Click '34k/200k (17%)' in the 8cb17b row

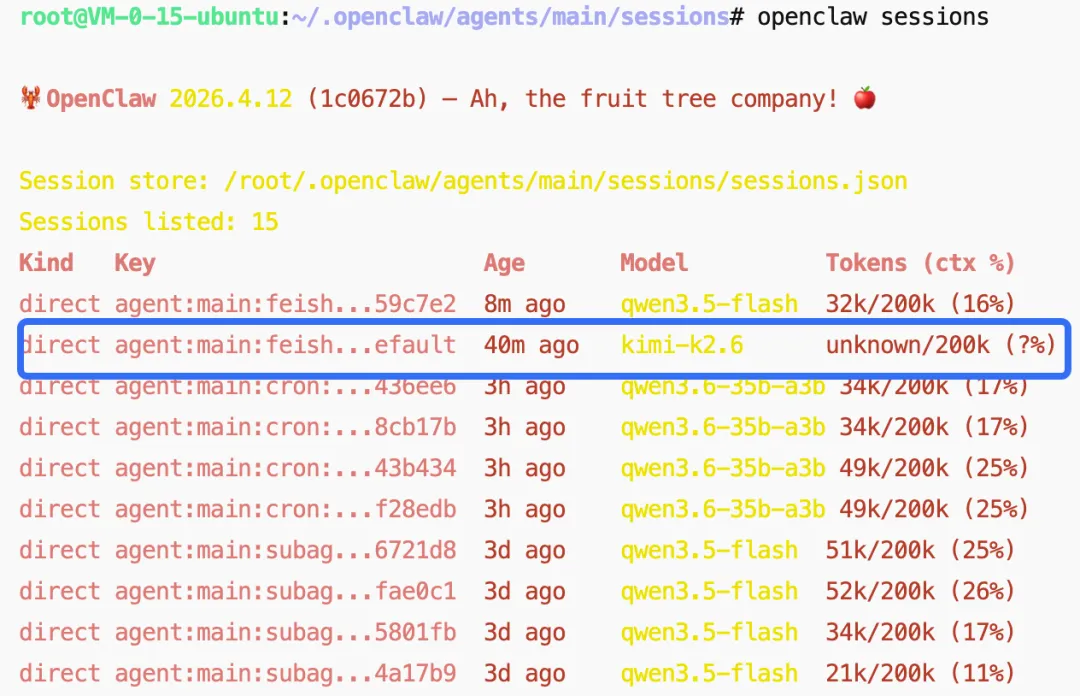click(933, 427)
